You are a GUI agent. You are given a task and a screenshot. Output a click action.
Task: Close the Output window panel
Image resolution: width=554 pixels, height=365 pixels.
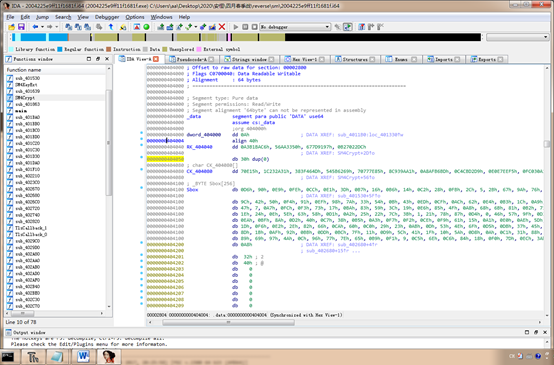click(545, 332)
